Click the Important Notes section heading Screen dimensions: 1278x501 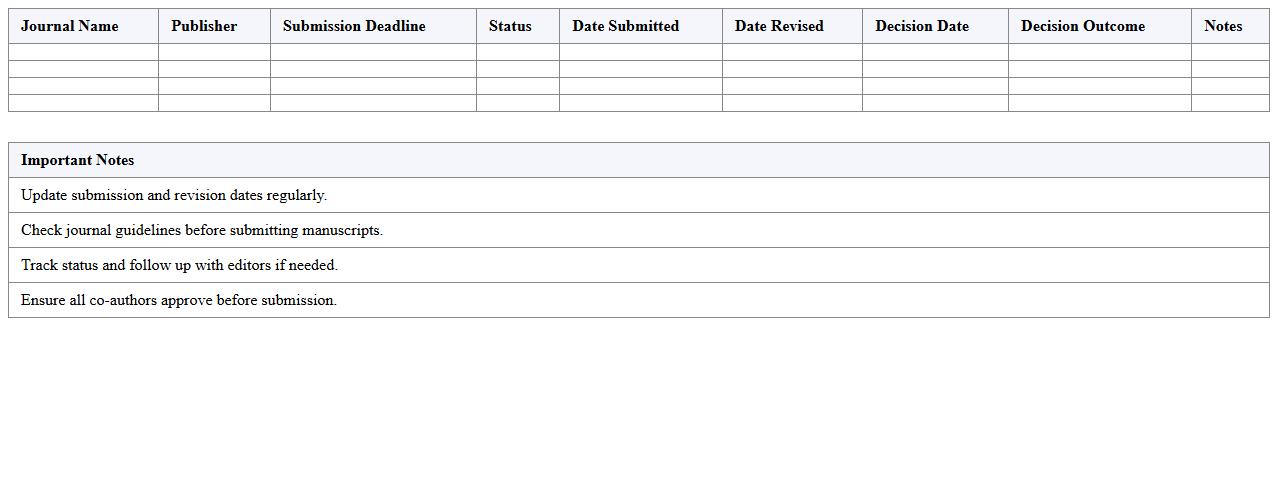point(78,160)
